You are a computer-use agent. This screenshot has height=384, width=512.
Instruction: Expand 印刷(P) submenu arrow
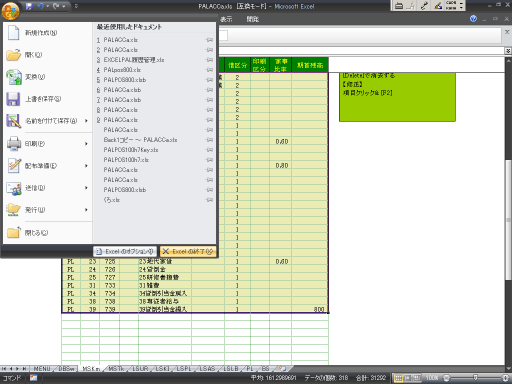click(x=86, y=144)
